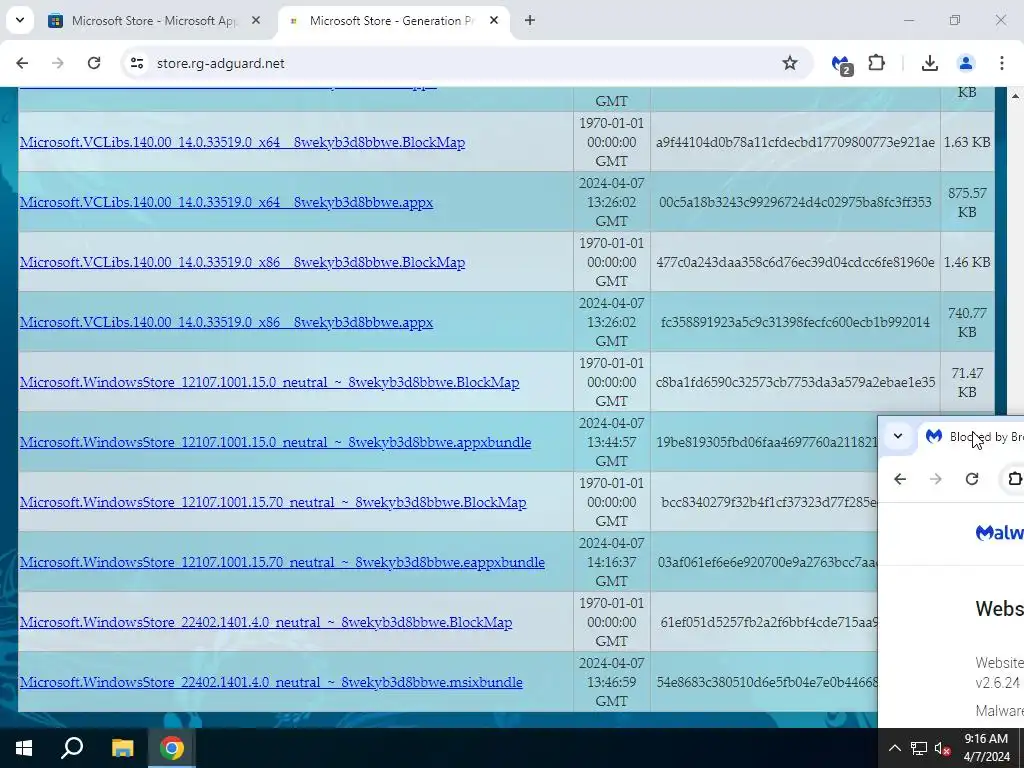Download VCLibs 14.0.33519.0 x64 BlockMap link
The image size is (1024, 768).
tap(242, 142)
